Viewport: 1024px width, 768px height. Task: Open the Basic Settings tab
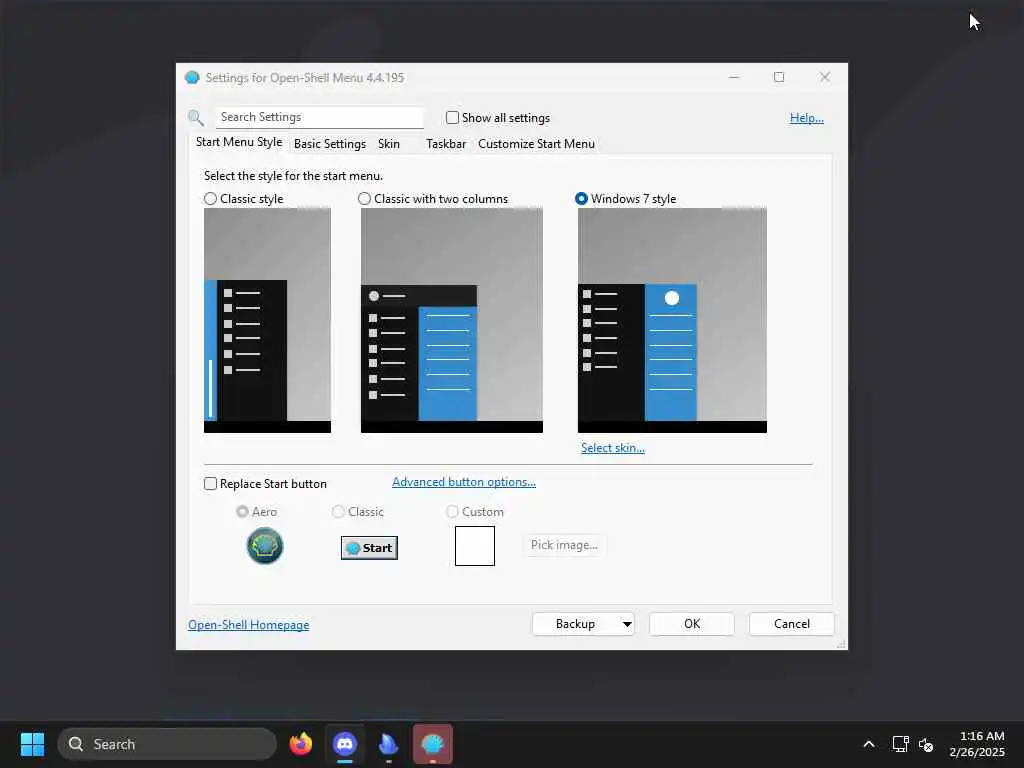click(330, 144)
